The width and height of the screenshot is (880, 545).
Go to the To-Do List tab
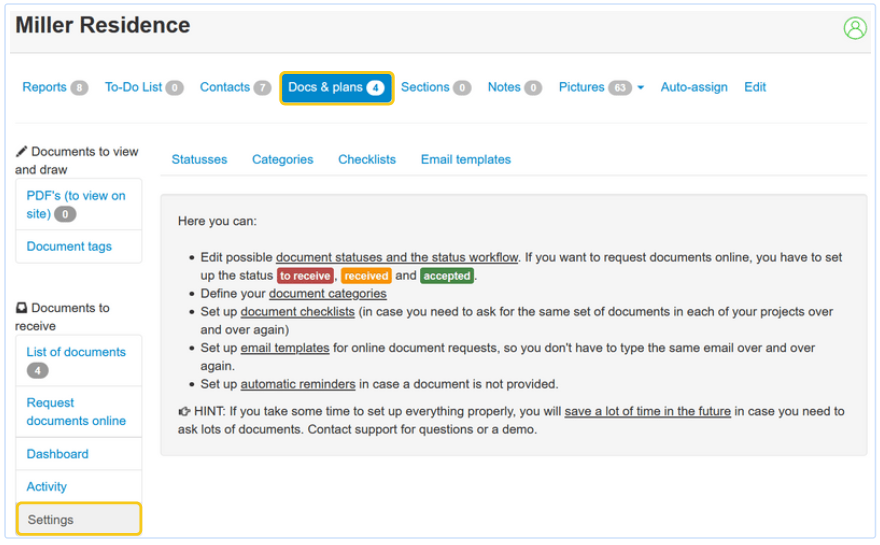click(144, 88)
